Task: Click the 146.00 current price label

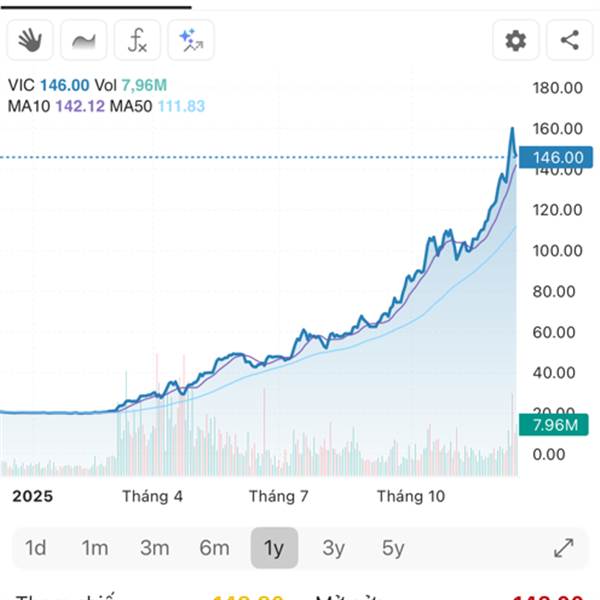Action: click(x=558, y=157)
